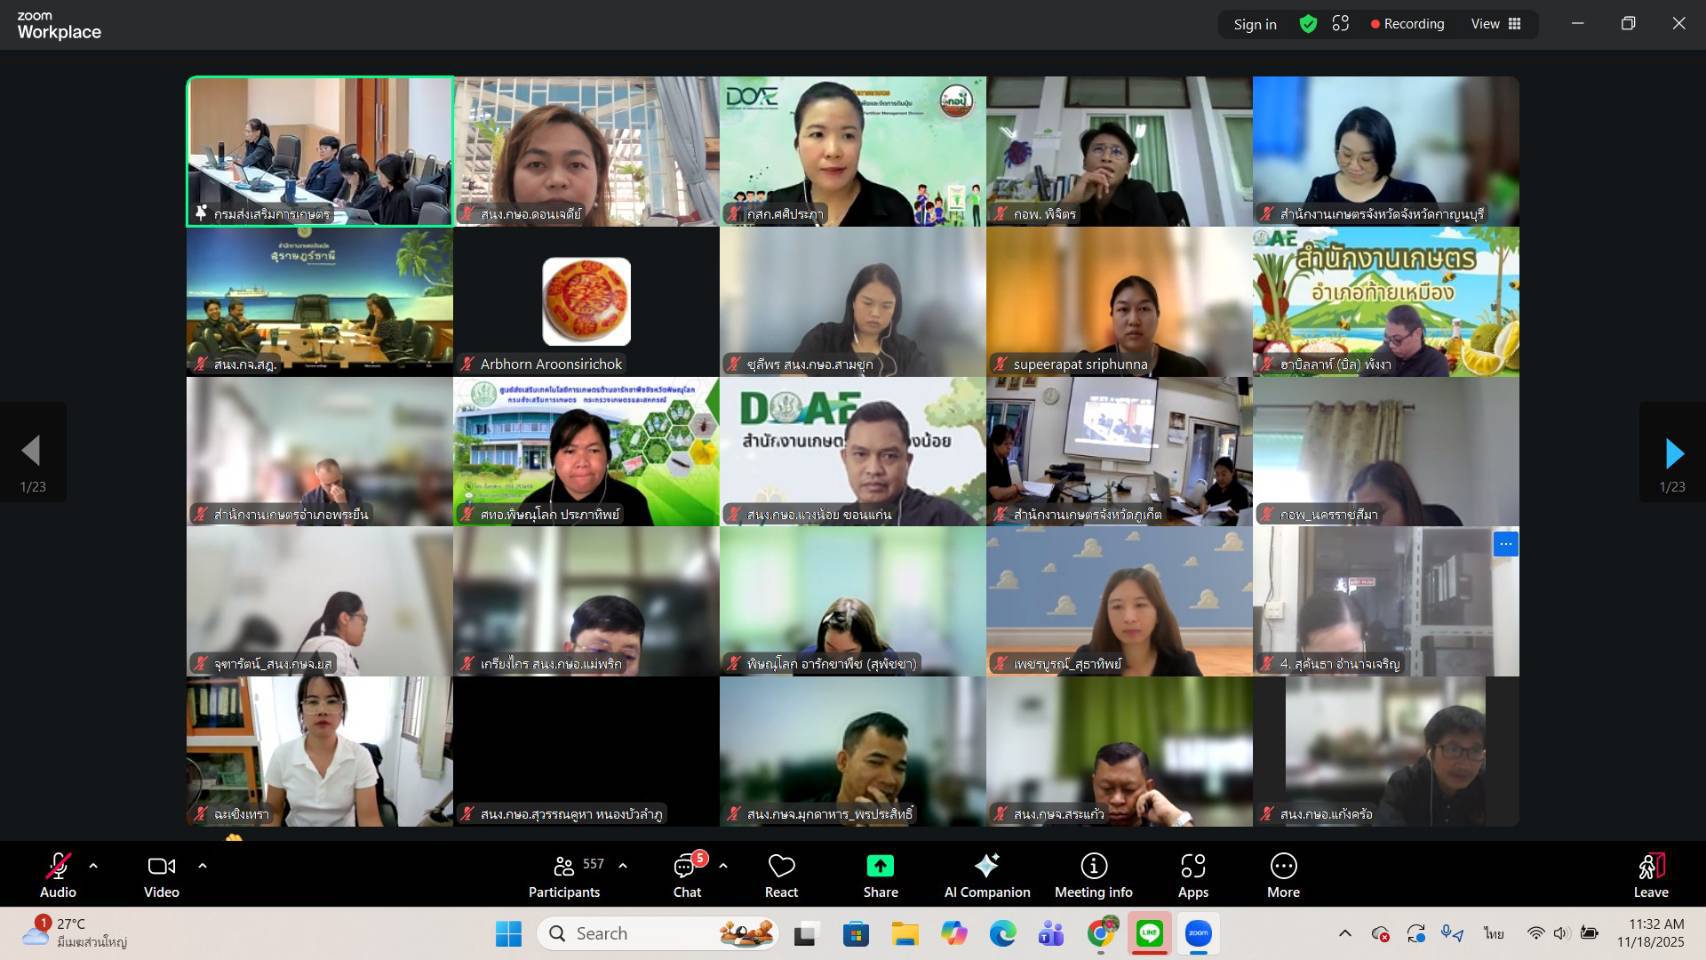Open the View layout menu
The height and width of the screenshot is (960, 1706).
pyautogui.click(x=1495, y=24)
